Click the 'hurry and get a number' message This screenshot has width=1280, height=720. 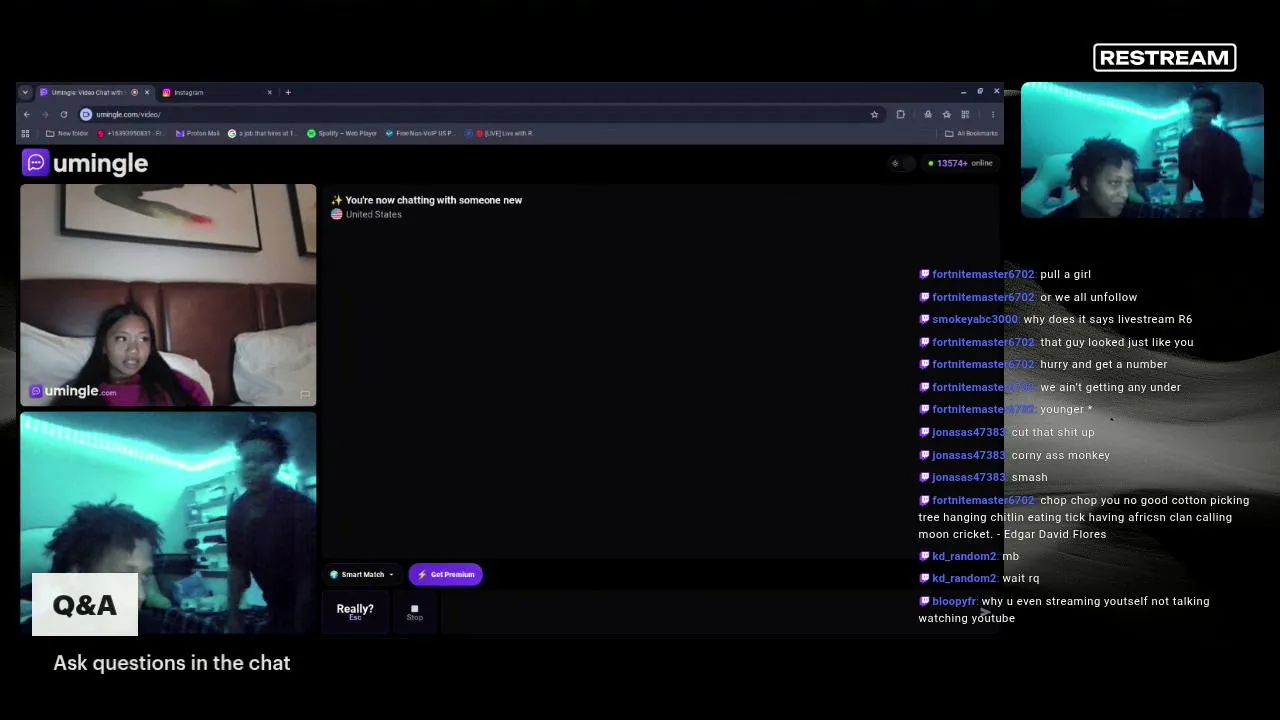pyautogui.click(x=1104, y=364)
